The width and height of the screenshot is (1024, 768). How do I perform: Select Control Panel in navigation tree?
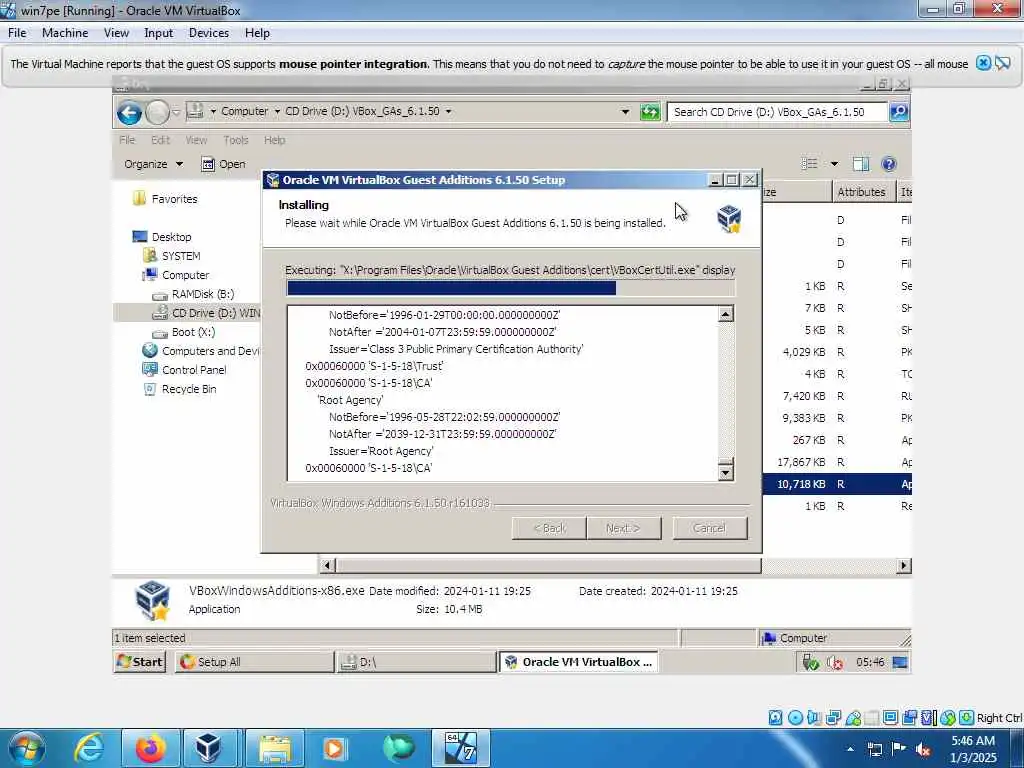194,370
